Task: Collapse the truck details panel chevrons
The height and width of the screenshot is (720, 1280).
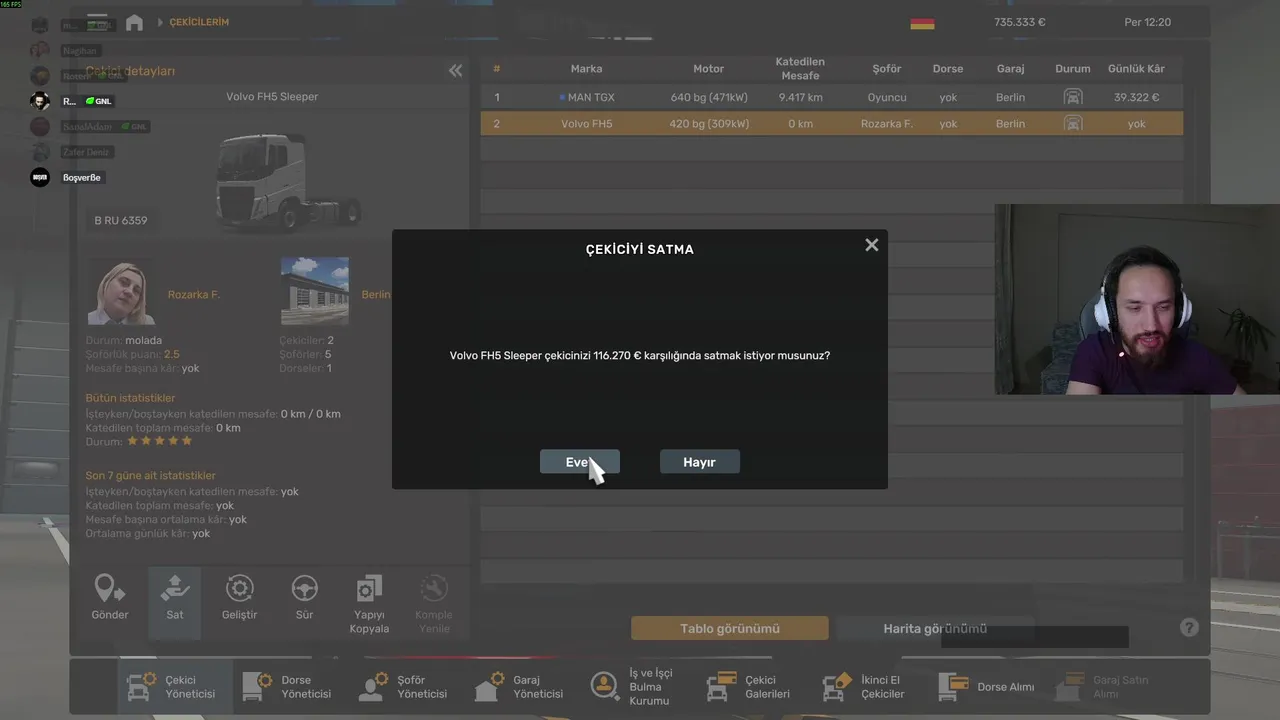Action: pyautogui.click(x=456, y=70)
